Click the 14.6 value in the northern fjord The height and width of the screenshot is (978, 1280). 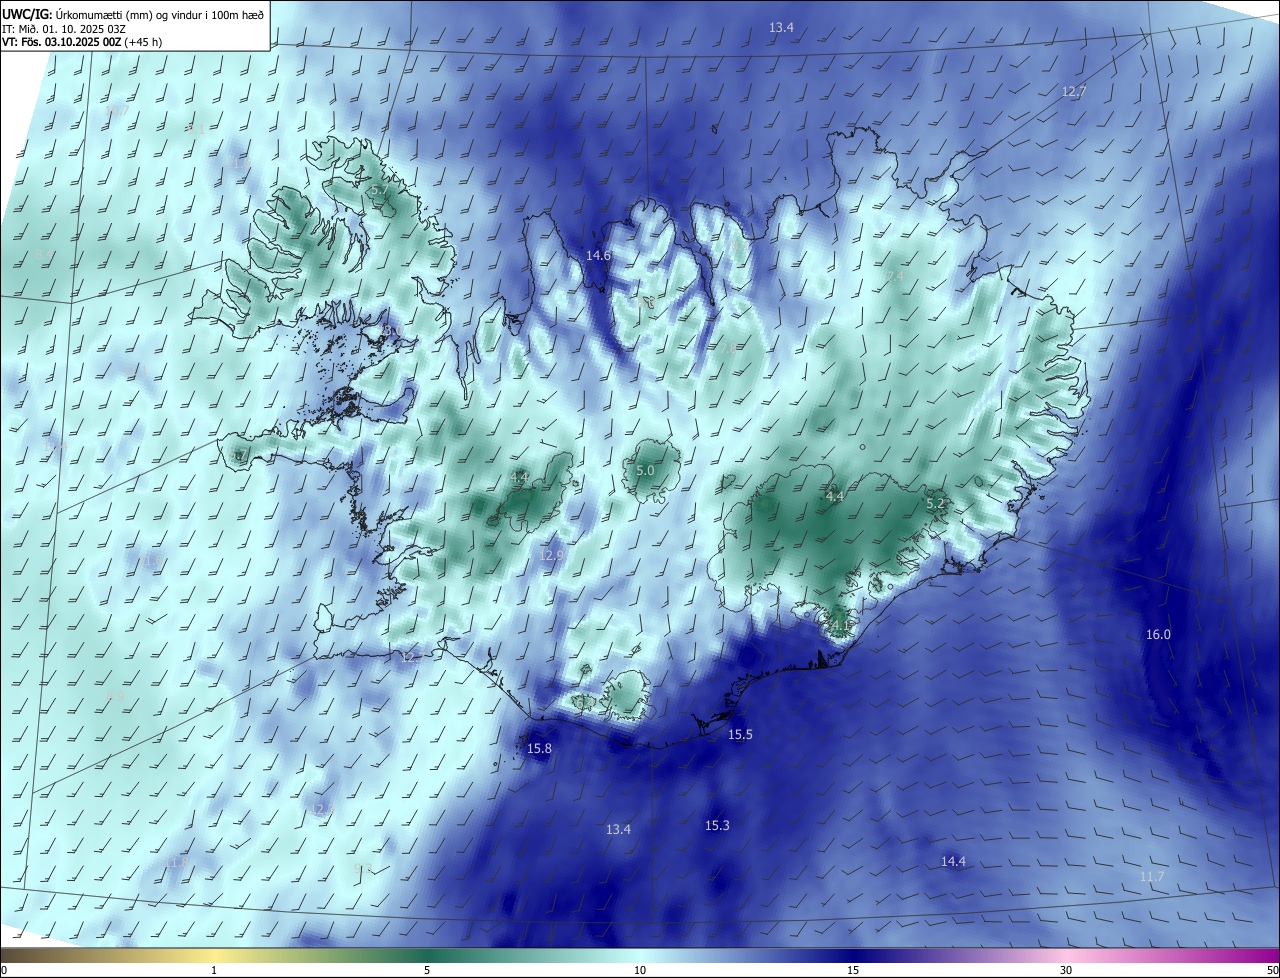click(598, 256)
